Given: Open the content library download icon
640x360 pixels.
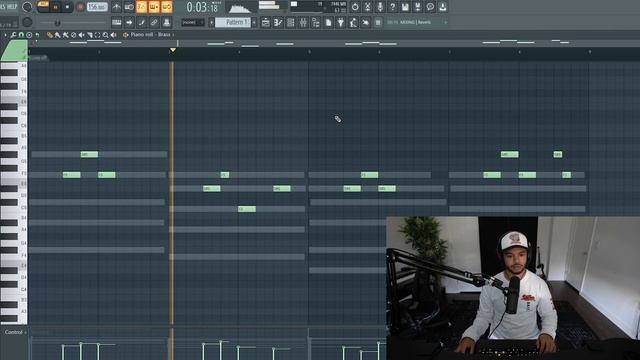Looking at the screenshot, I should pyautogui.click(x=443, y=7).
